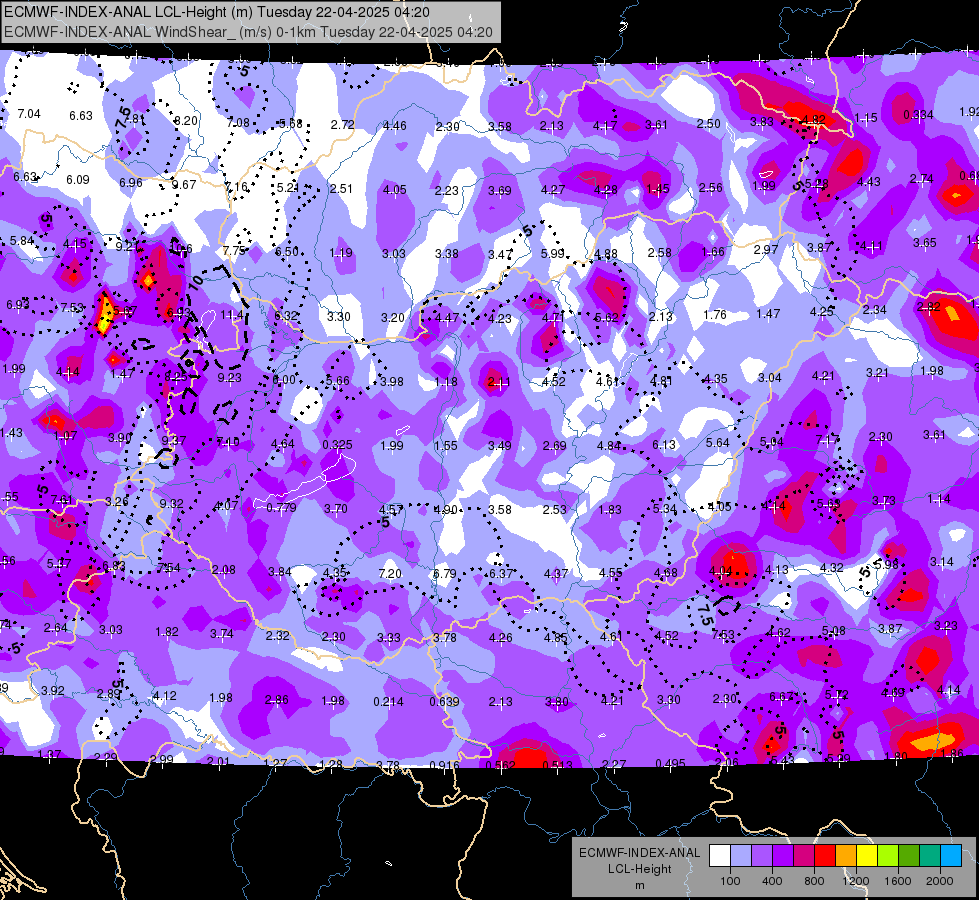The width and height of the screenshot is (979, 900).
Task: Click the wind shear value '0.334'
Action: click(918, 115)
